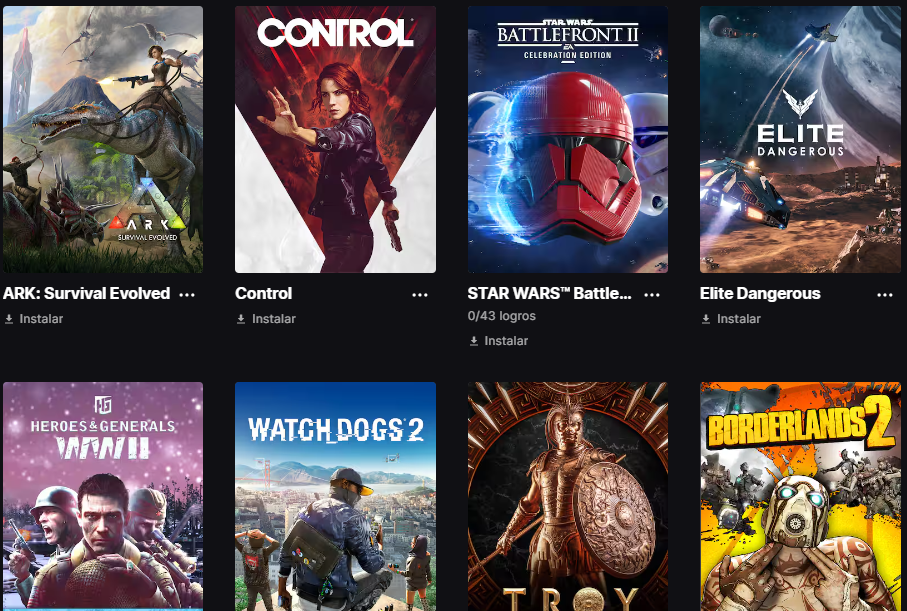Open the three-dot menu for ARK: Survival Evolved

click(187, 295)
